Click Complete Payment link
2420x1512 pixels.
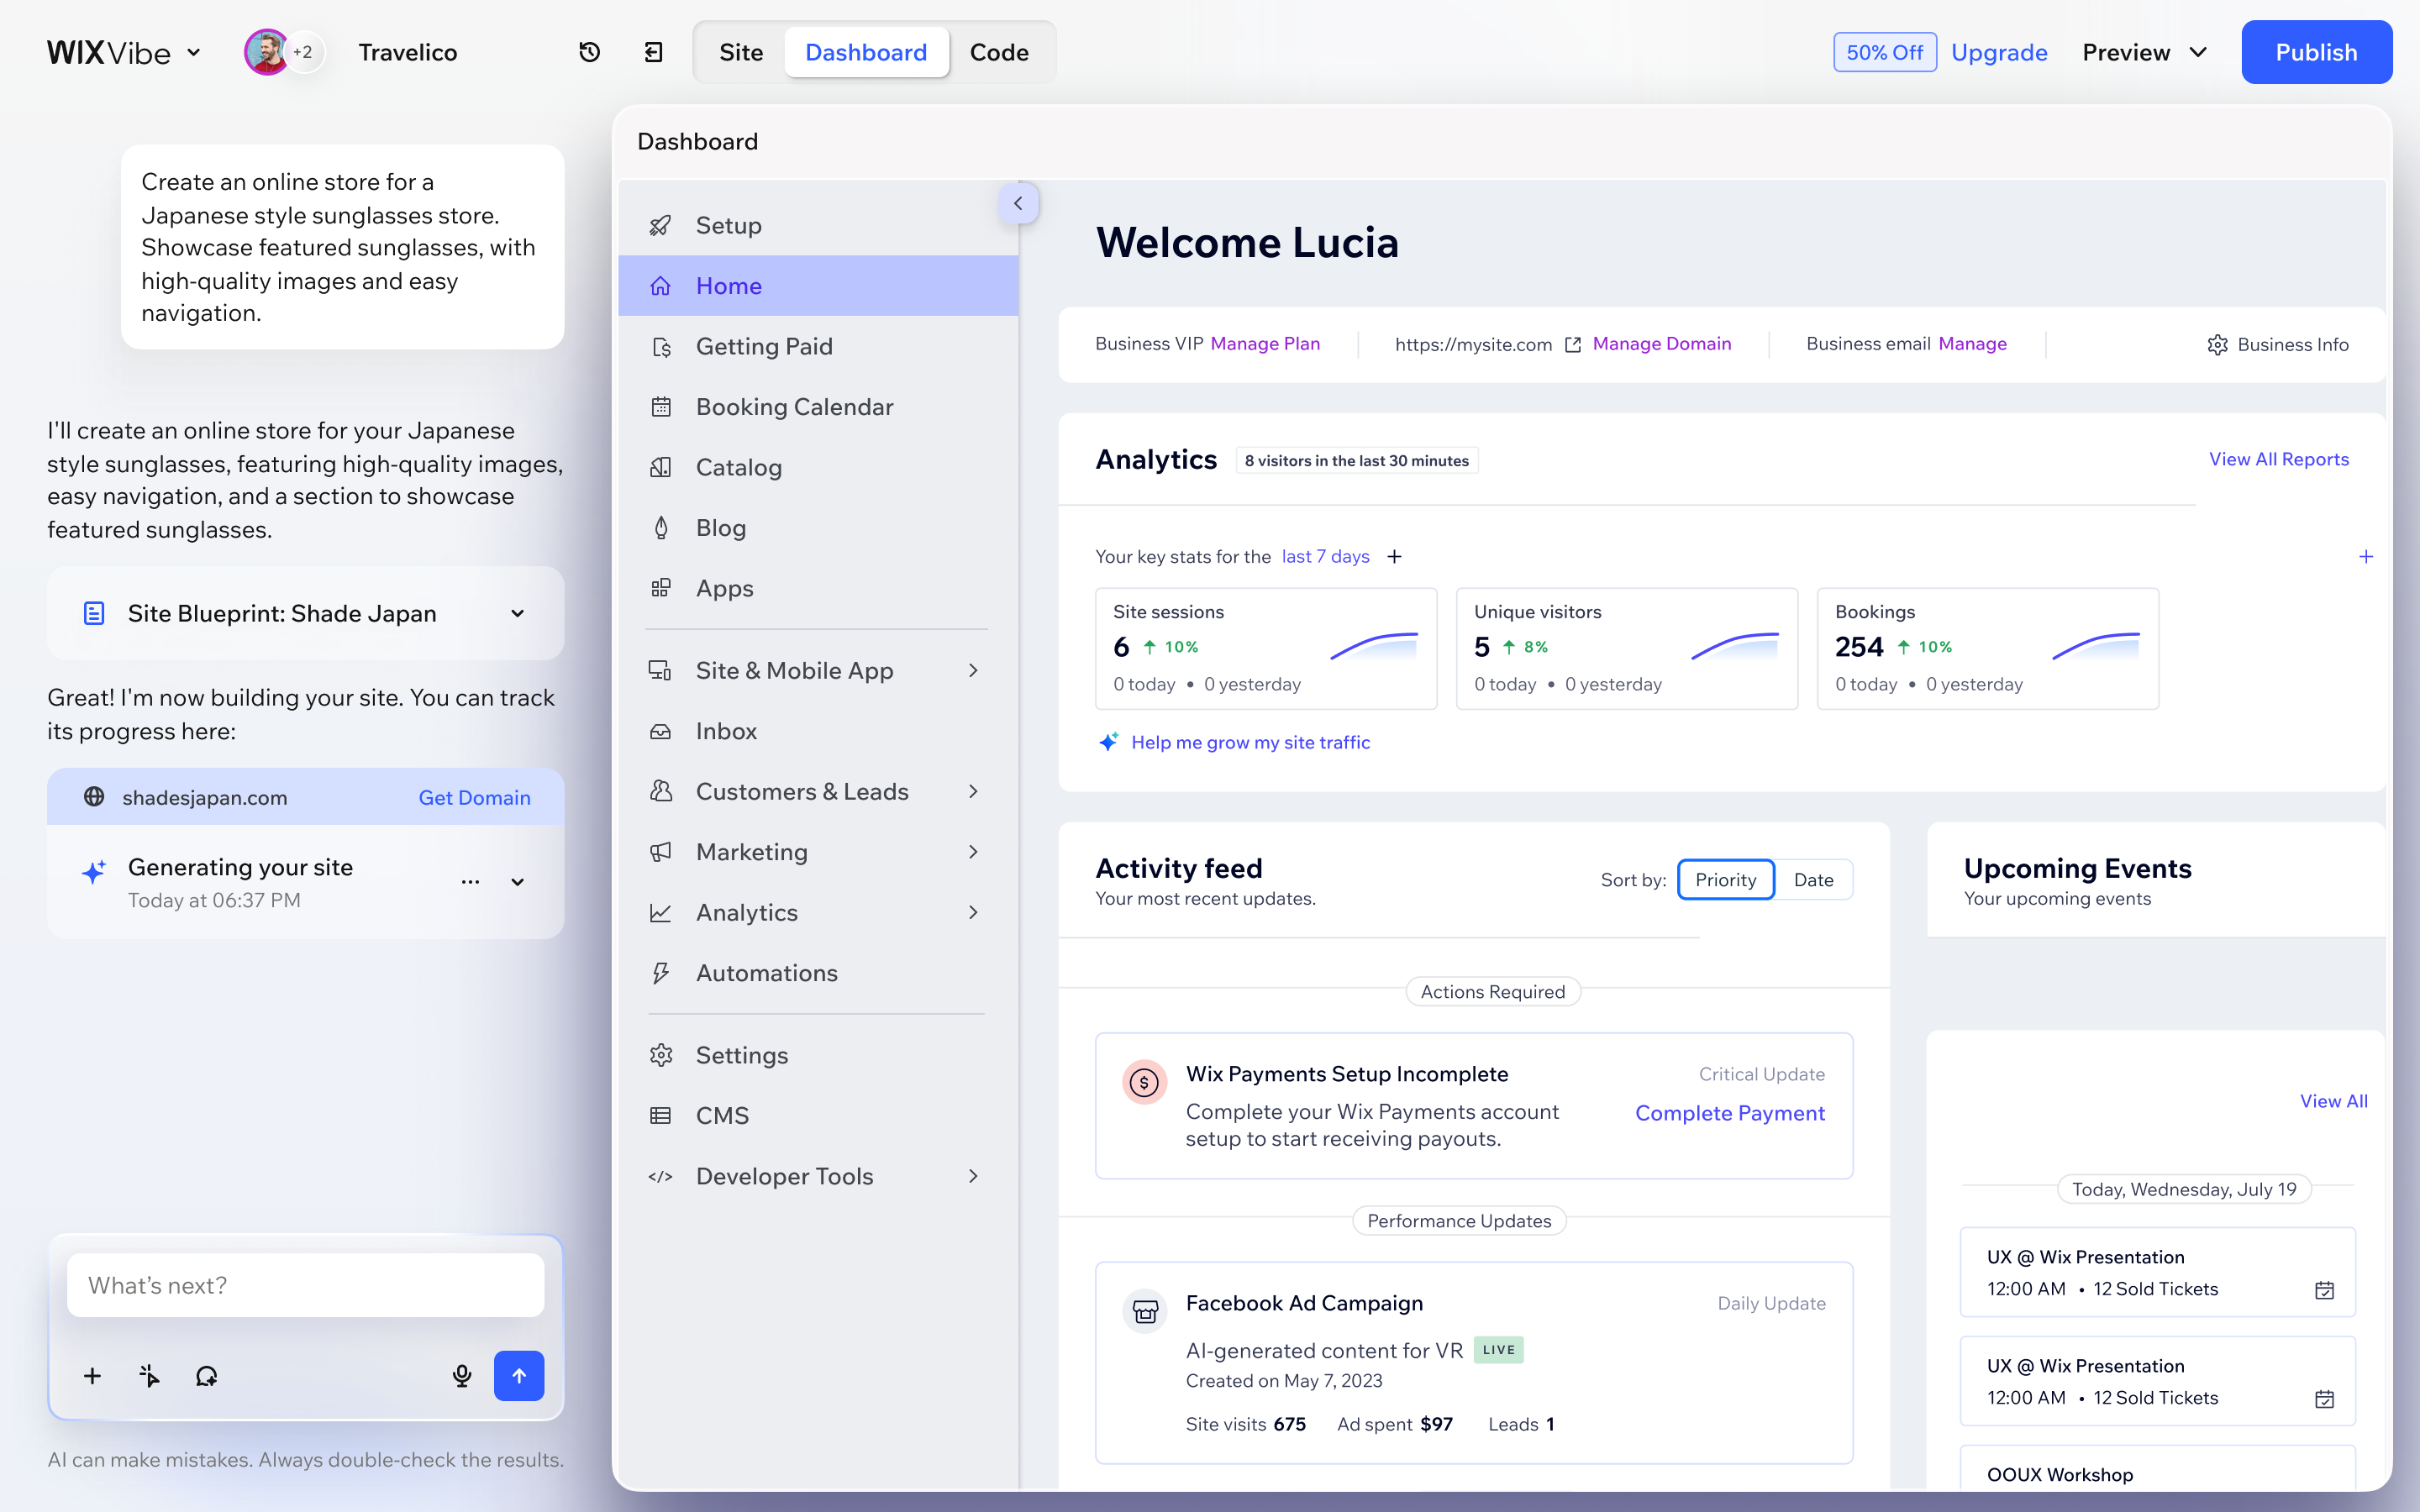pos(1729,1113)
